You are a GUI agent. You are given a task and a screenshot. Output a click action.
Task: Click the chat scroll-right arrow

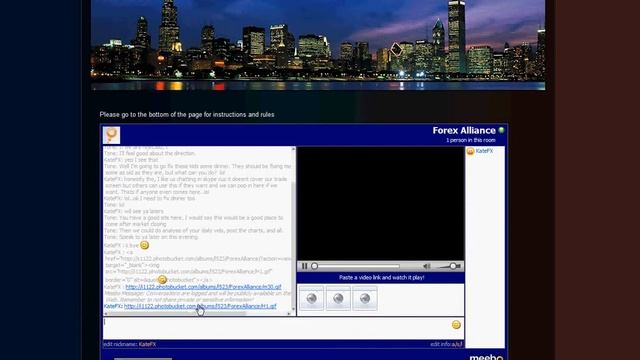coord(289,313)
